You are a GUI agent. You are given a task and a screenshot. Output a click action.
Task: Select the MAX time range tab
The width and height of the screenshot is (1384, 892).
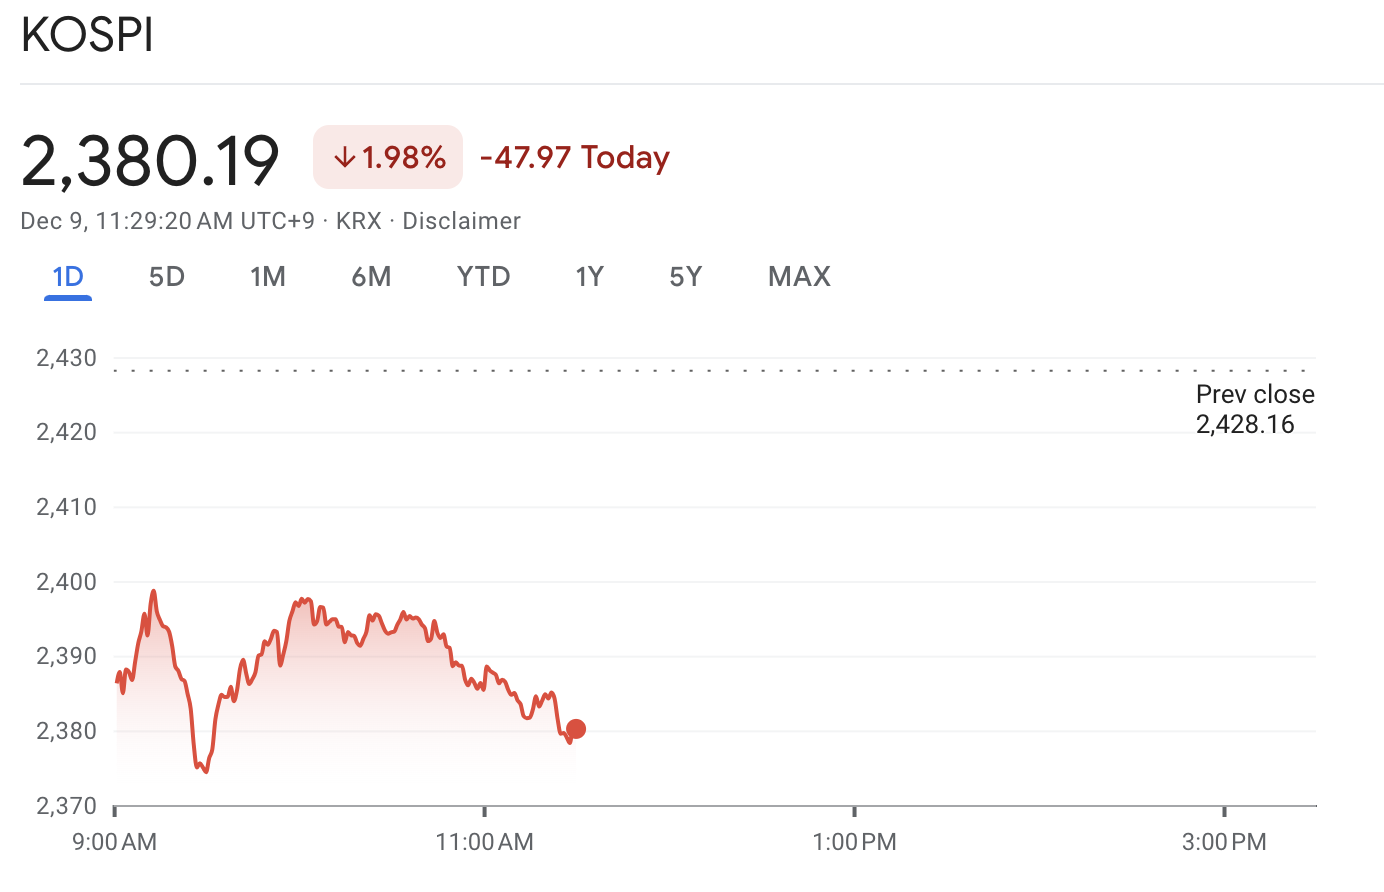tap(799, 277)
